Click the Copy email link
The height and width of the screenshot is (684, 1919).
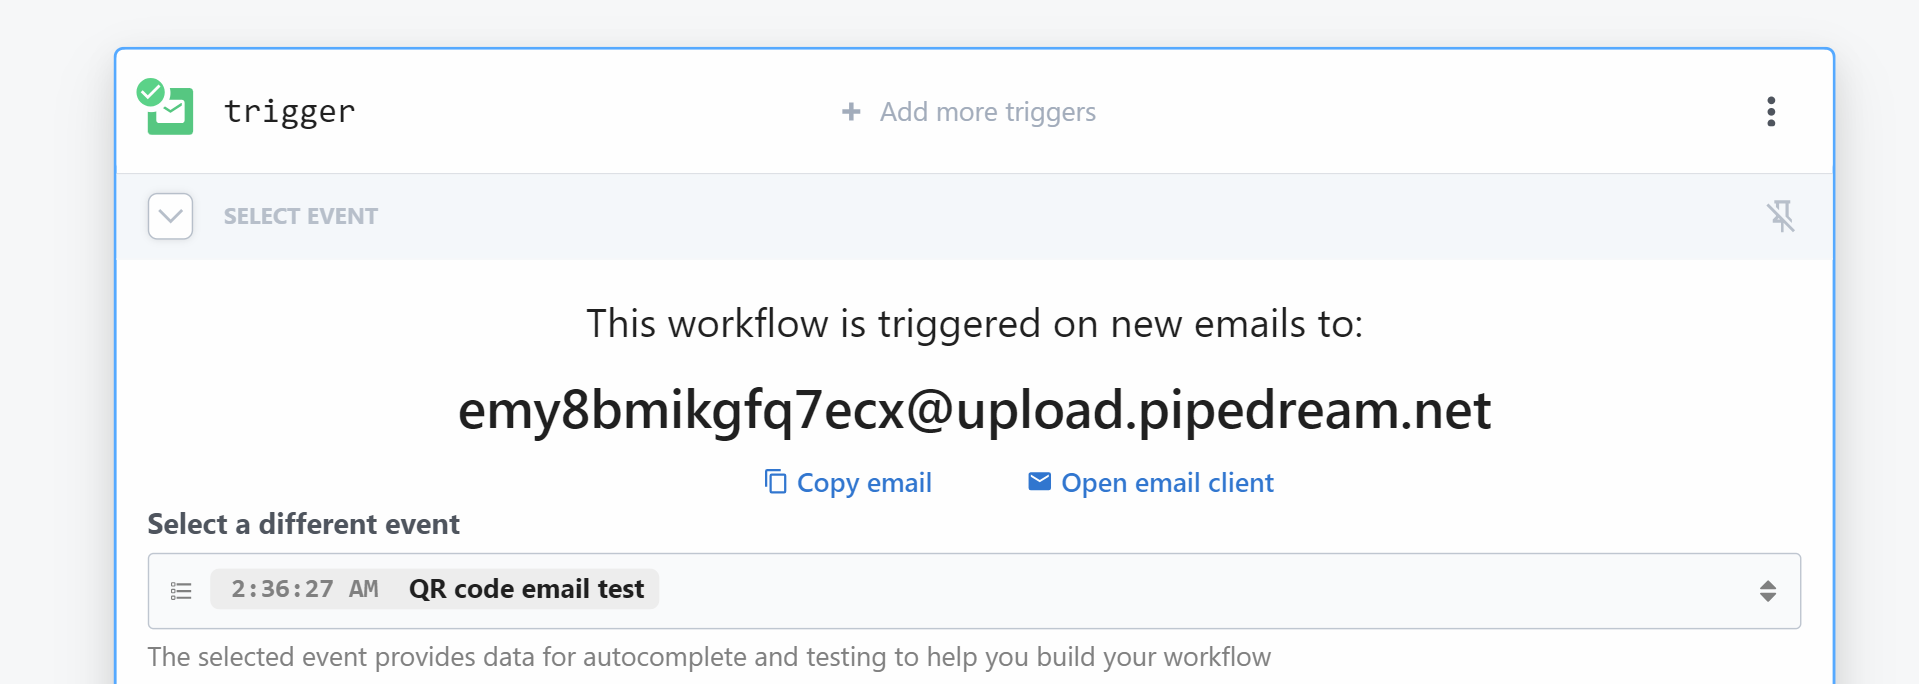pyautogui.click(x=864, y=483)
